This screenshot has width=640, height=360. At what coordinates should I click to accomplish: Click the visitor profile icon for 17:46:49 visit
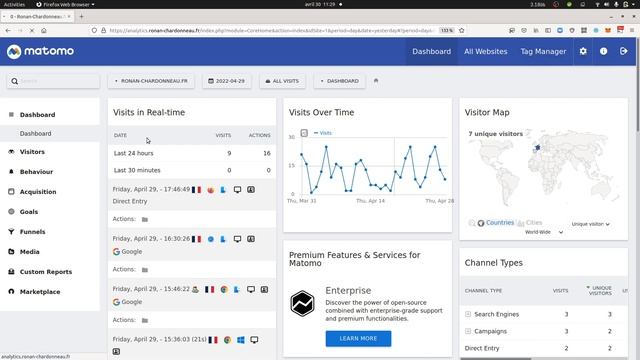tap(251, 189)
